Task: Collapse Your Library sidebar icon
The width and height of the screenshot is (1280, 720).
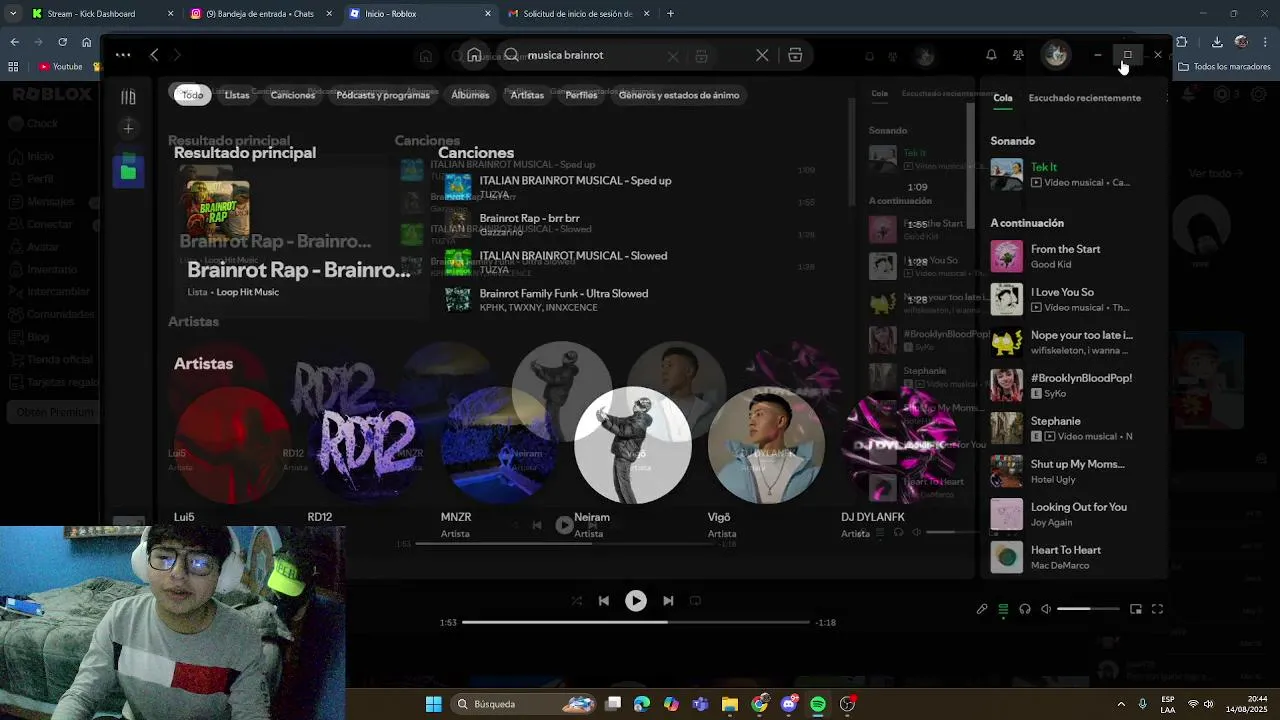Action: 128,97
